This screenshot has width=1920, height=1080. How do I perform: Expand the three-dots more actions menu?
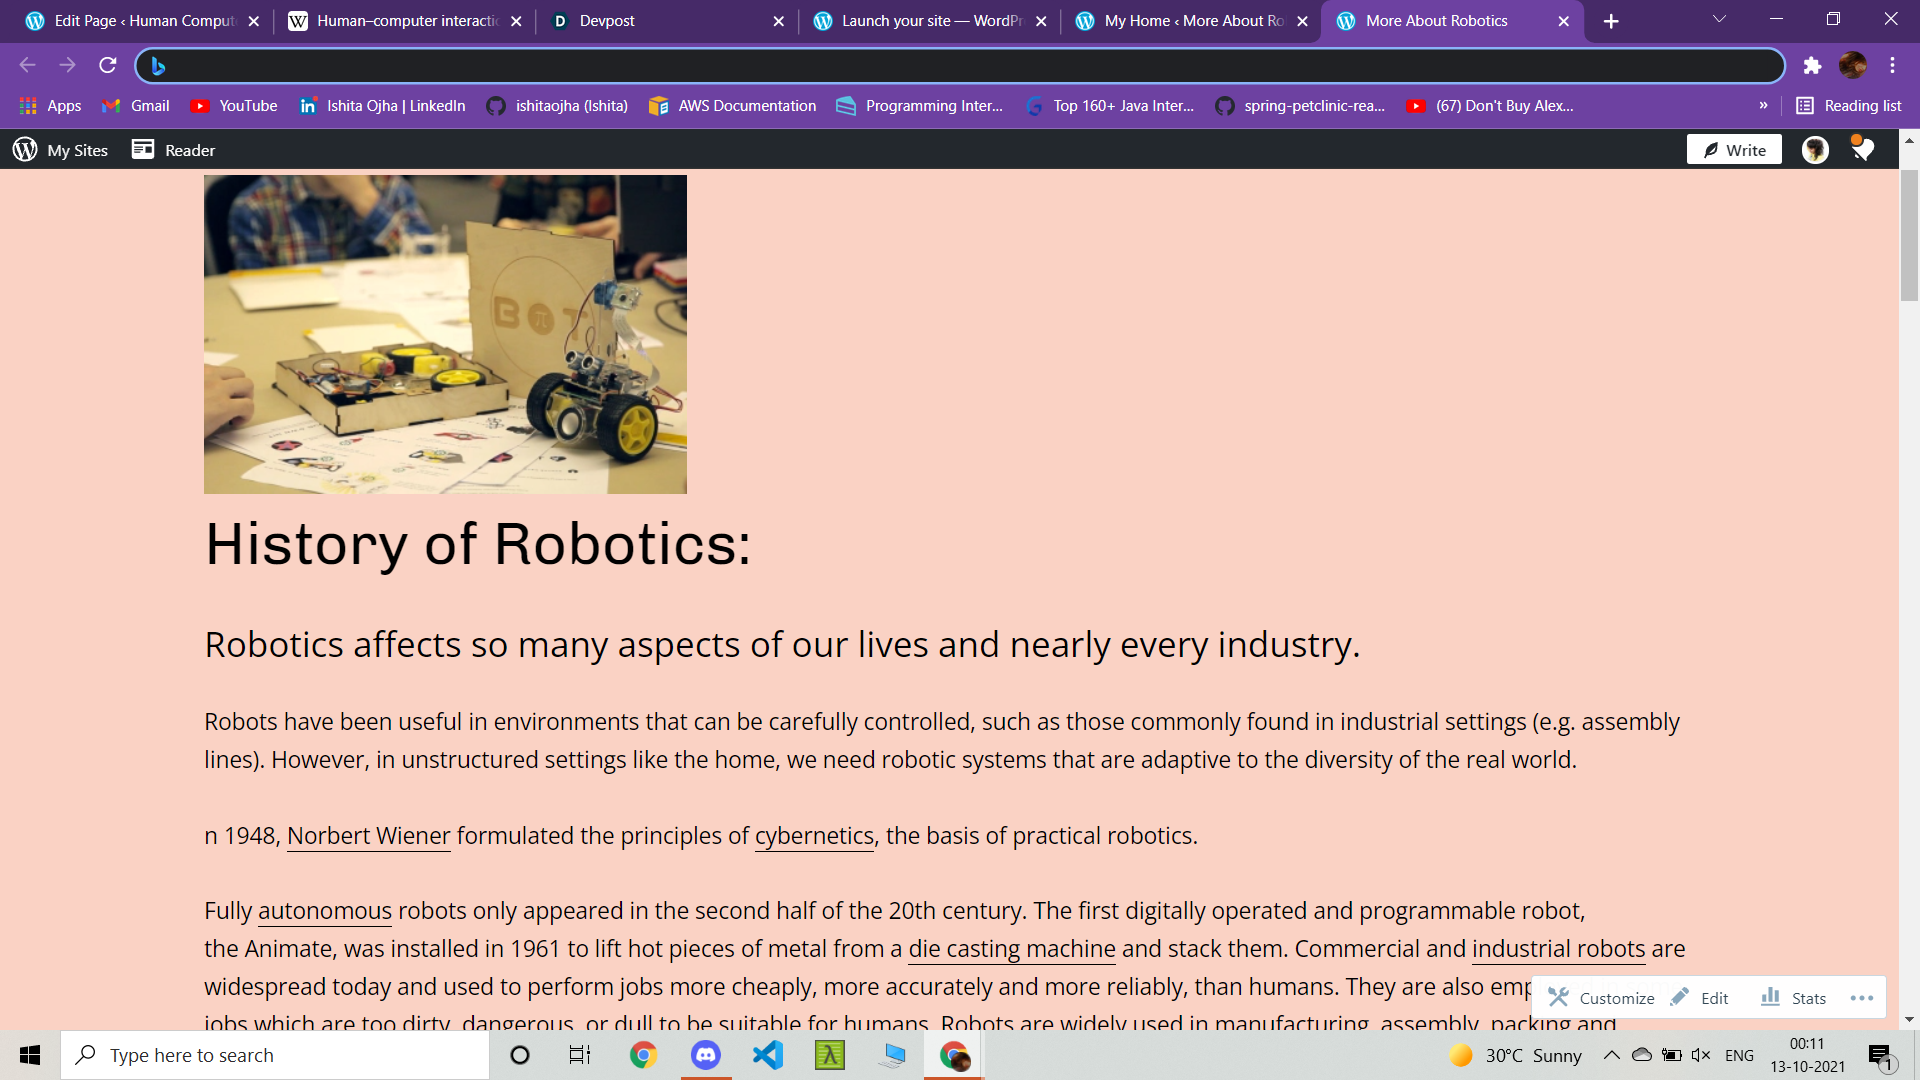click(1861, 997)
